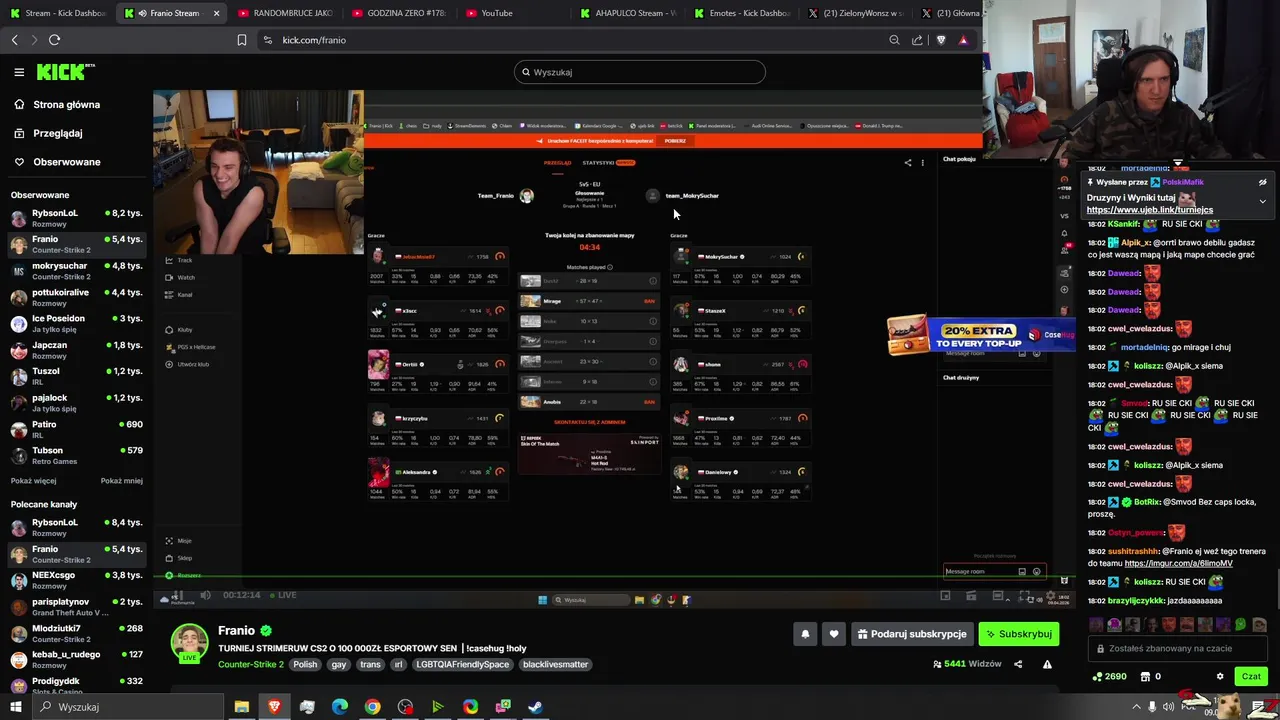The image size is (1280, 720).
Task: Switch to RANDOMBRUCE YouTube tab
Action: pyautogui.click(x=285, y=13)
